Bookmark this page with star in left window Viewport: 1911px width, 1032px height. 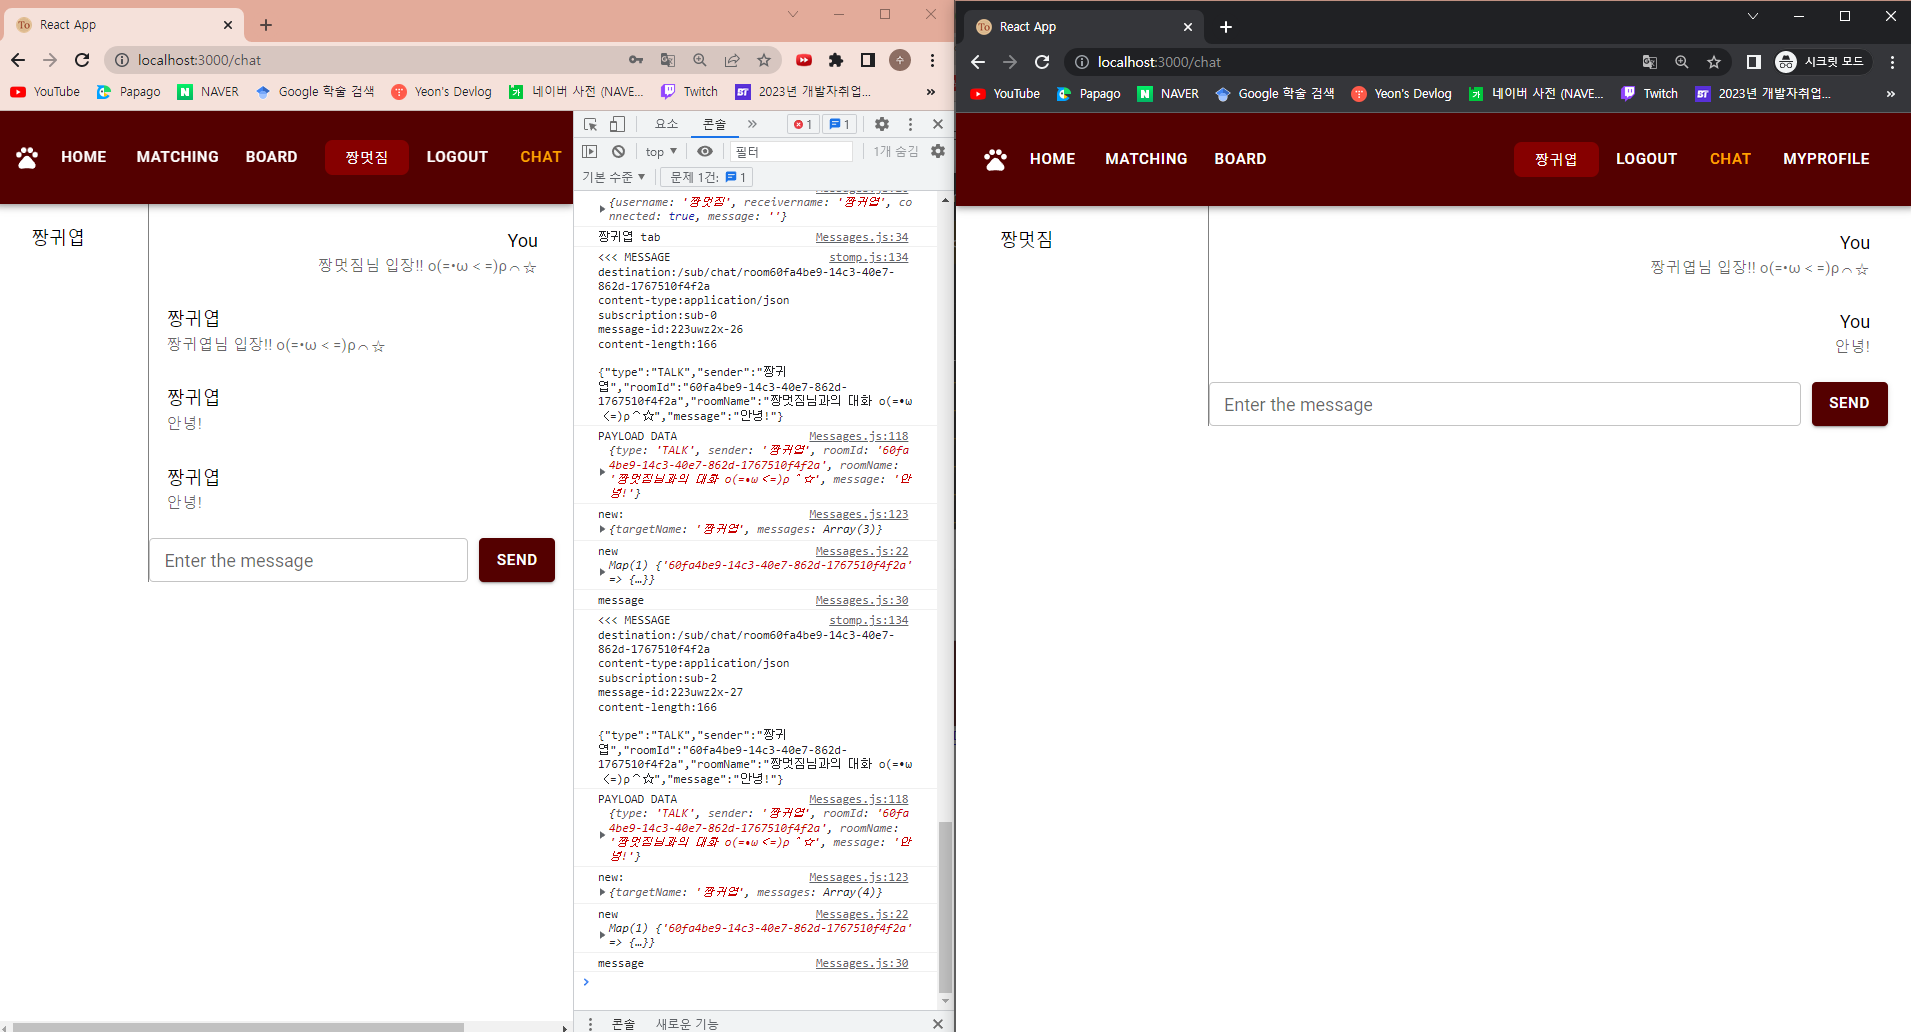[x=764, y=60]
